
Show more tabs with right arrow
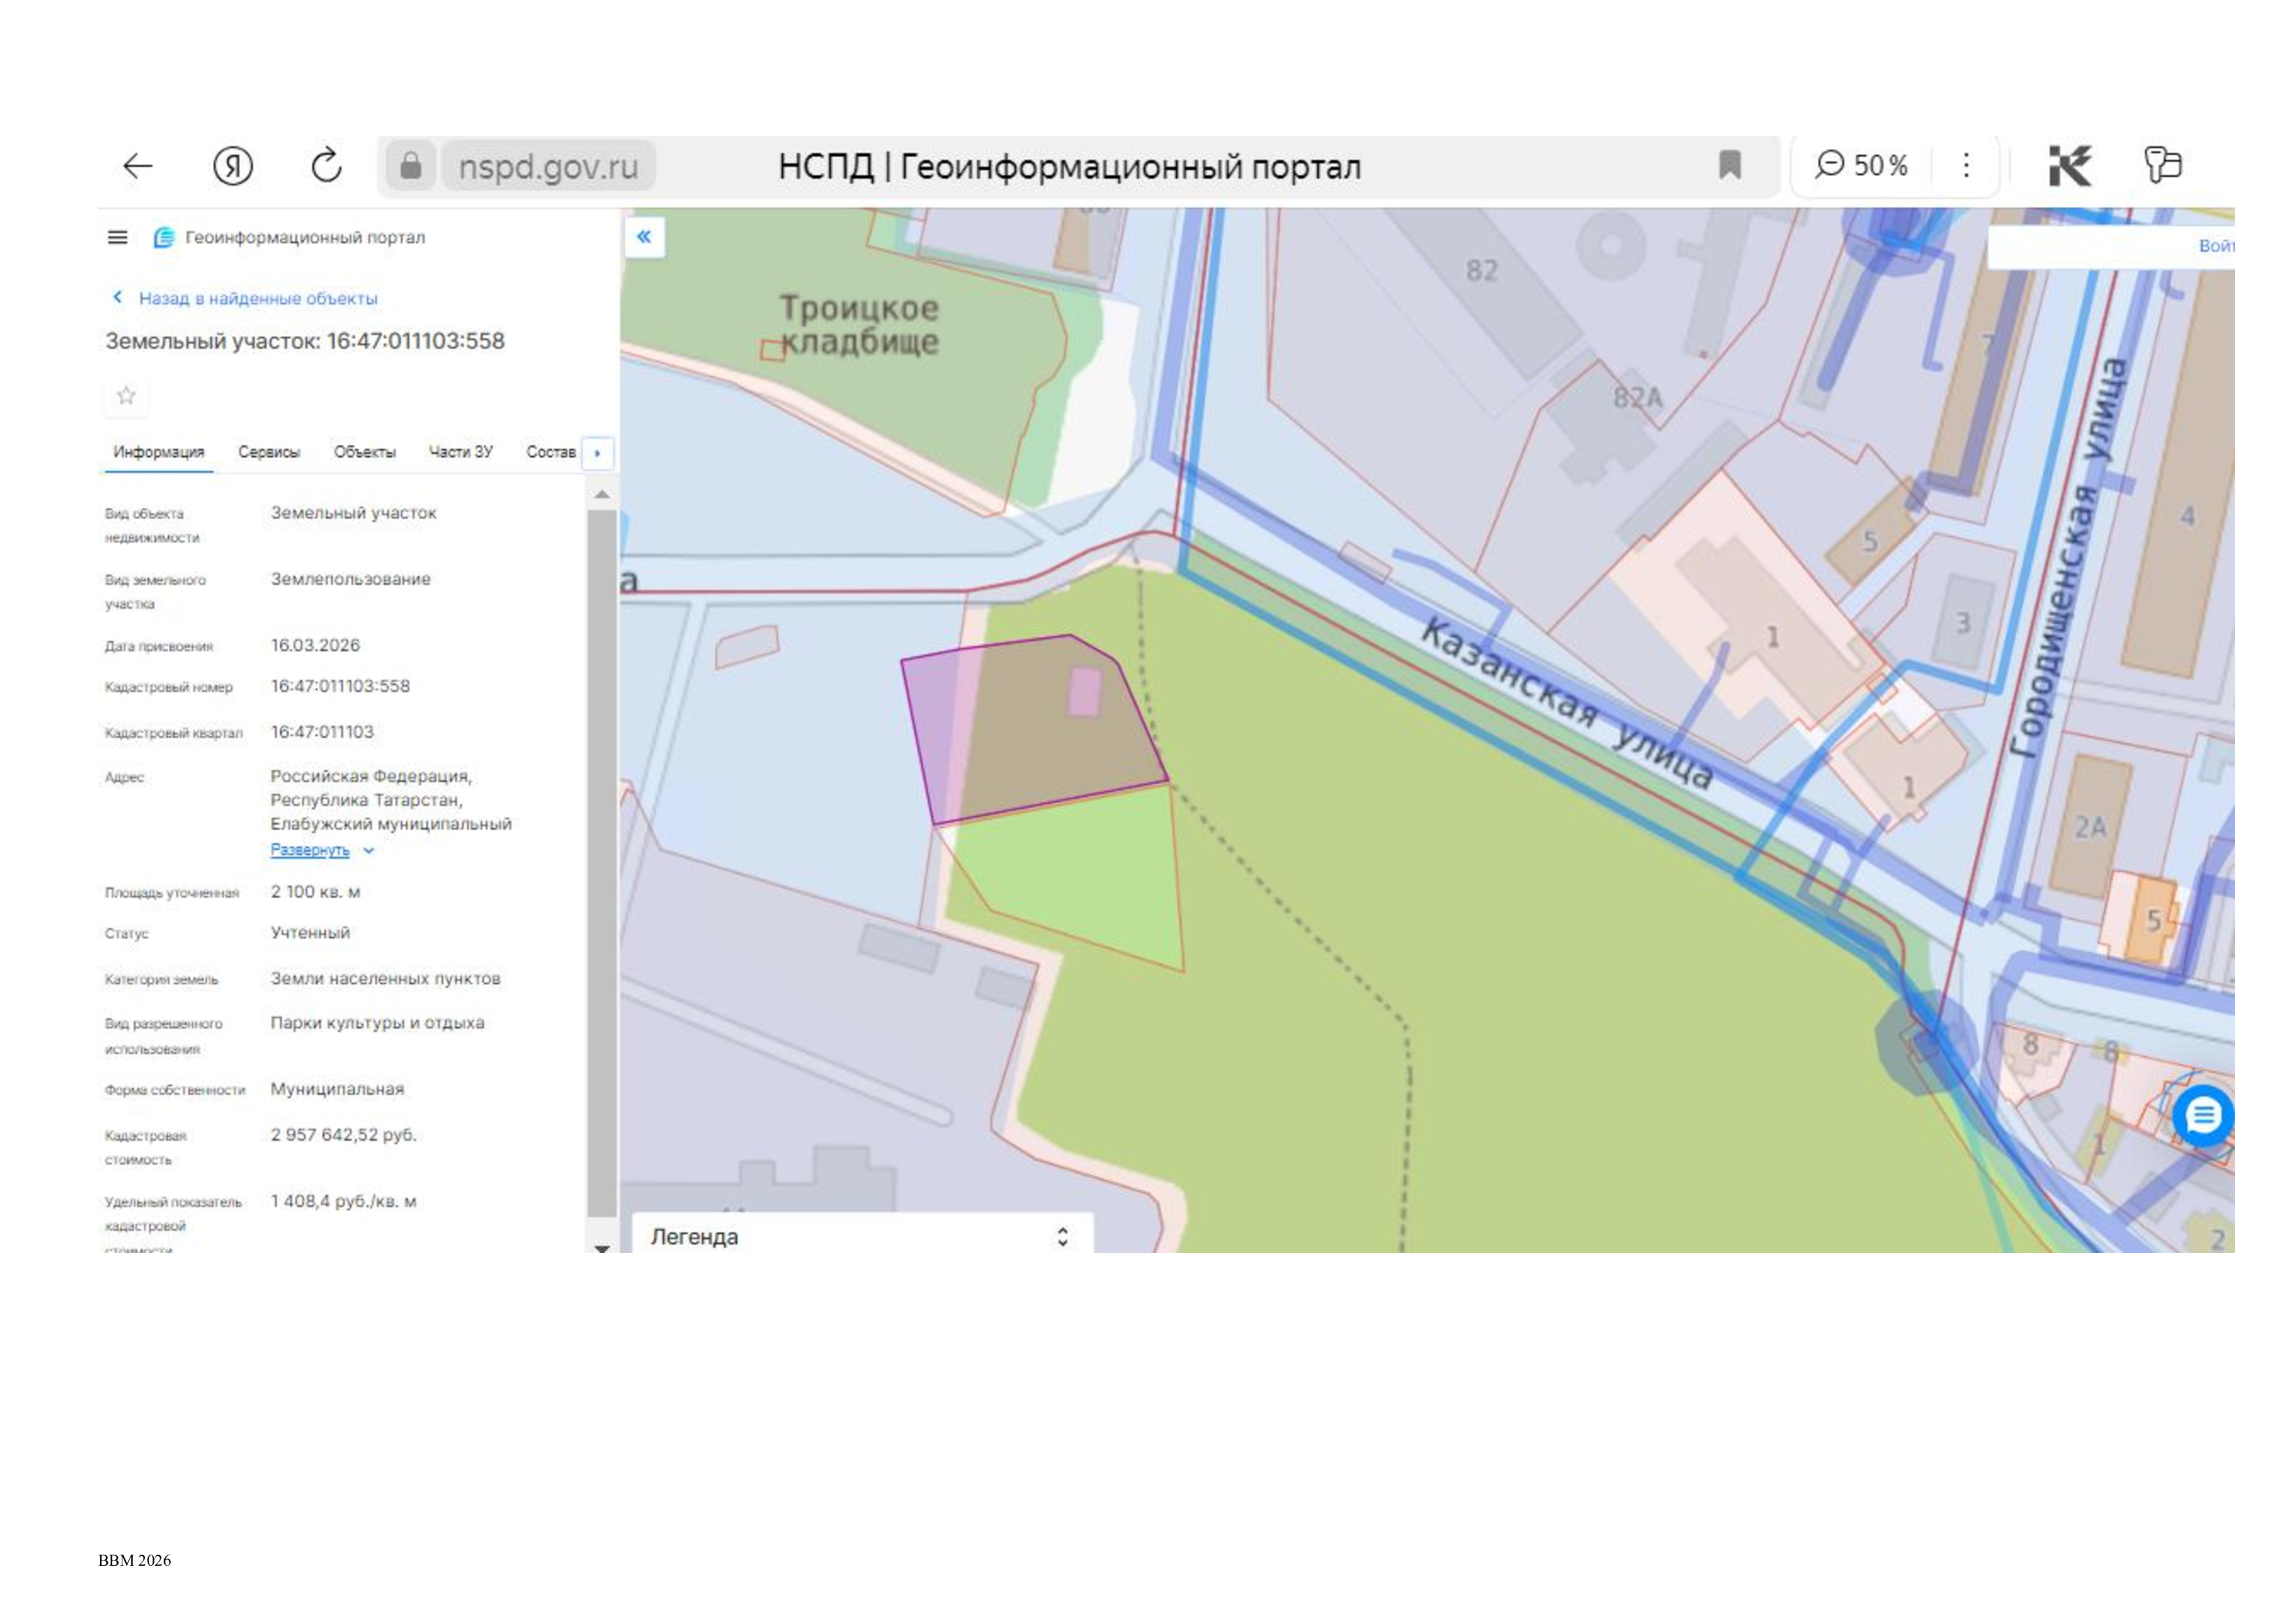pyautogui.click(x=597, y=453)
